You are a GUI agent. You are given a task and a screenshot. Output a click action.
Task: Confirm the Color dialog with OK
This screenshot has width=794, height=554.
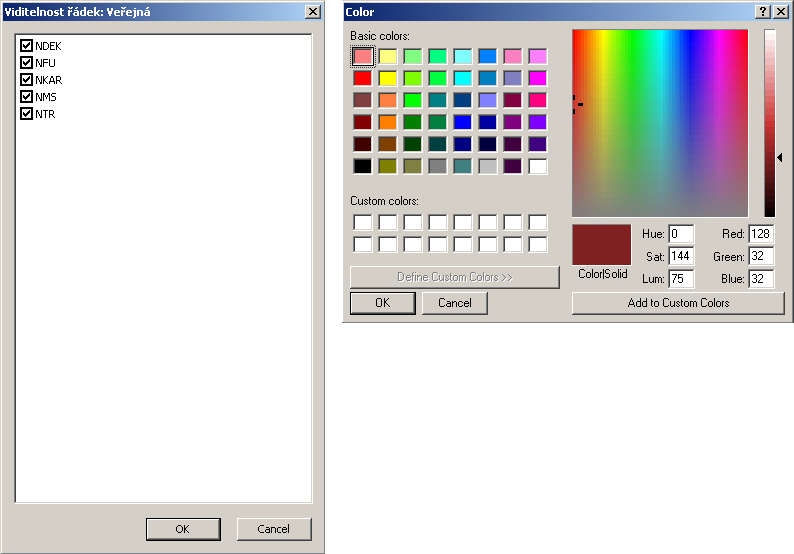click(382, 303)
